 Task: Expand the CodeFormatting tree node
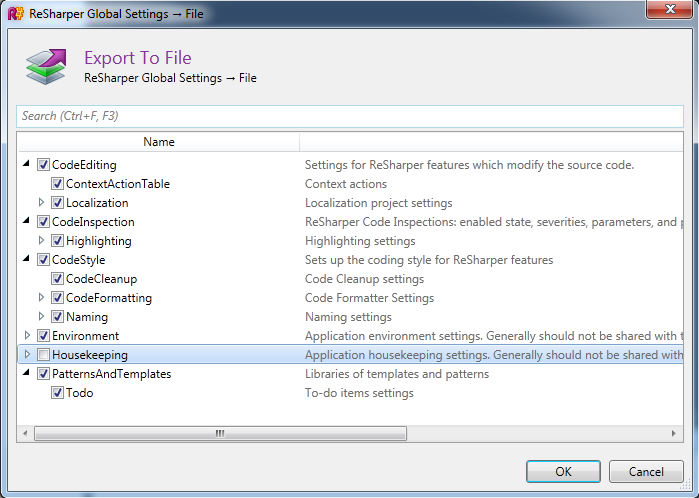pos(41,297)
